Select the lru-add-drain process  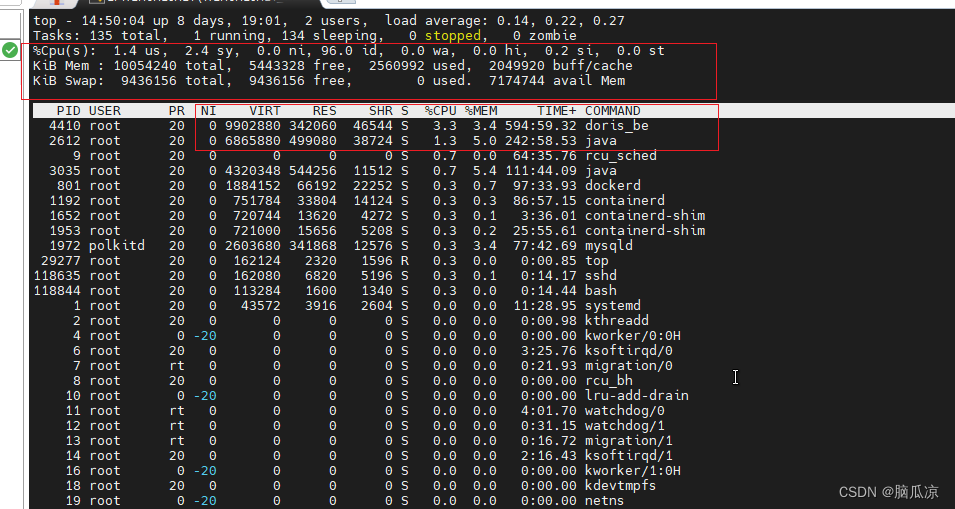click(x=636, y=396)
